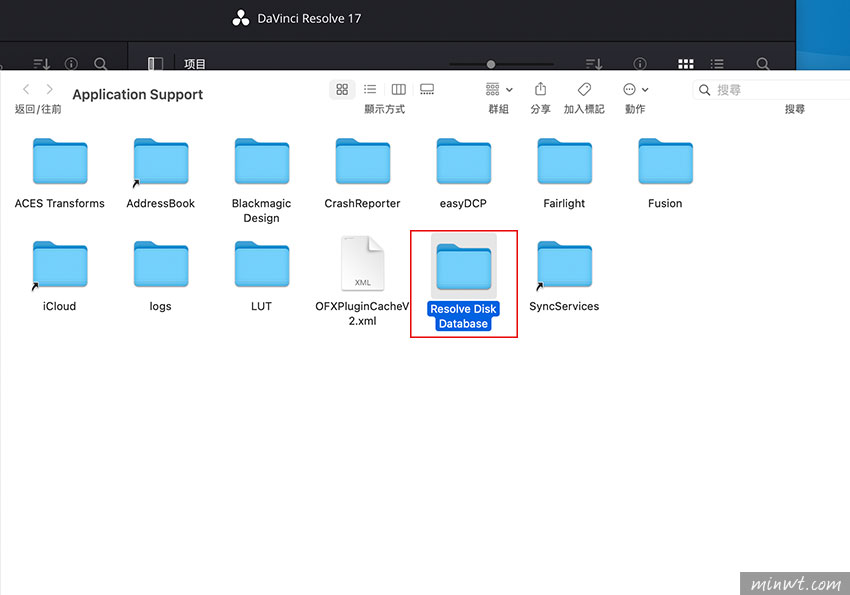Switch Finder to column view

tap(398, 89)
